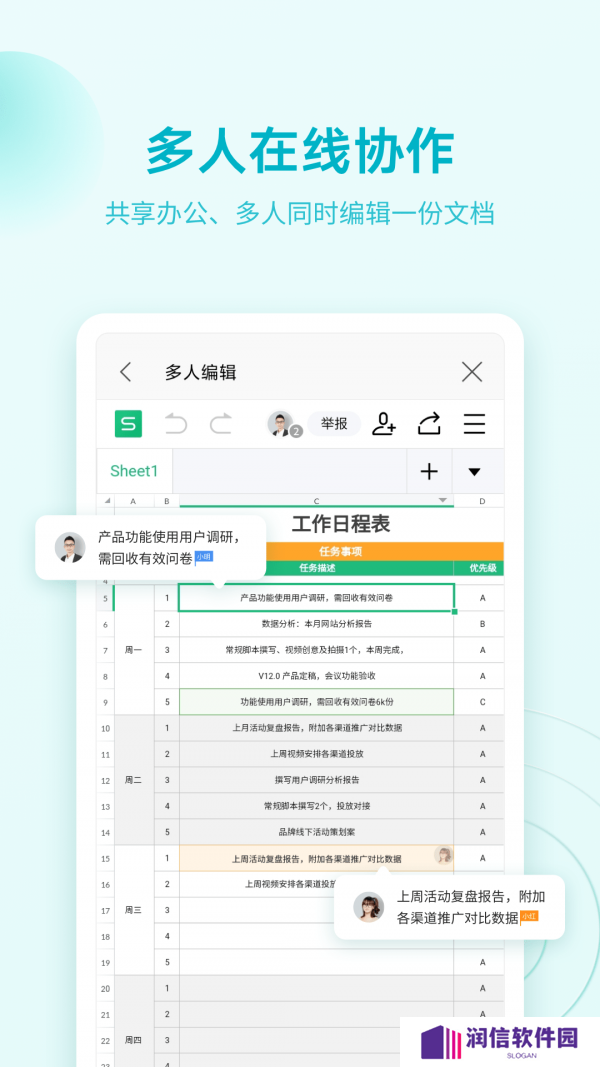Click the 周四 merged cell

[x=134, y=1021]
